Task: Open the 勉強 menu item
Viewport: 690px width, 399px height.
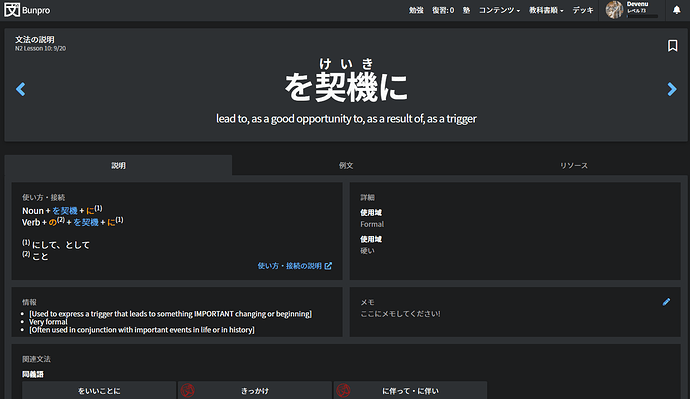Action: [x=416, y=10]
